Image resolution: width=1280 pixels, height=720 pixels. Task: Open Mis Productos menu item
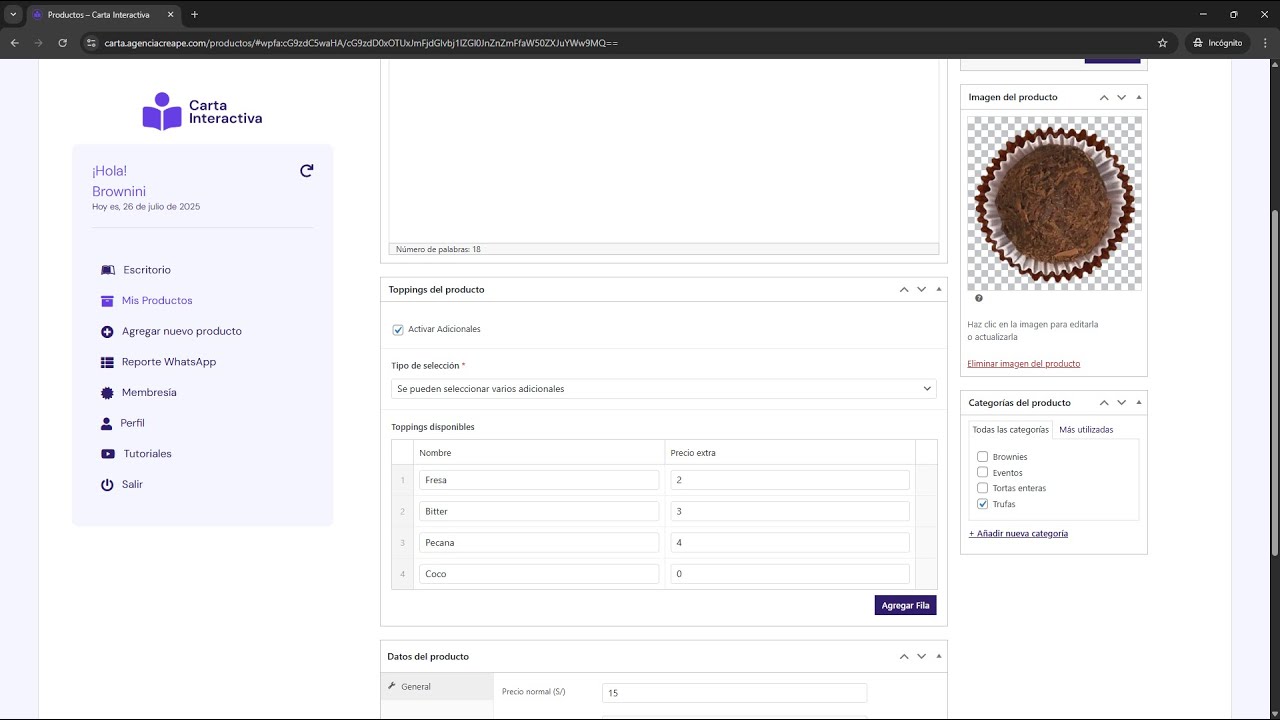pos(157,301)
